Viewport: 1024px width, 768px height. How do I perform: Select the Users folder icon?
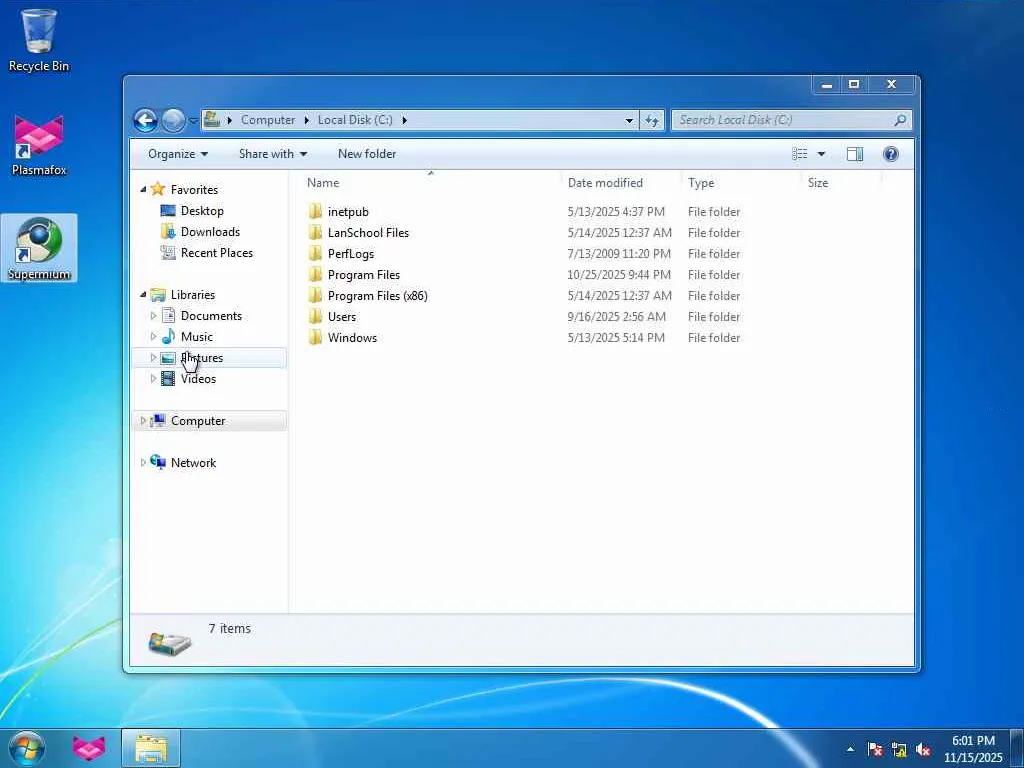tap(315, 316)
